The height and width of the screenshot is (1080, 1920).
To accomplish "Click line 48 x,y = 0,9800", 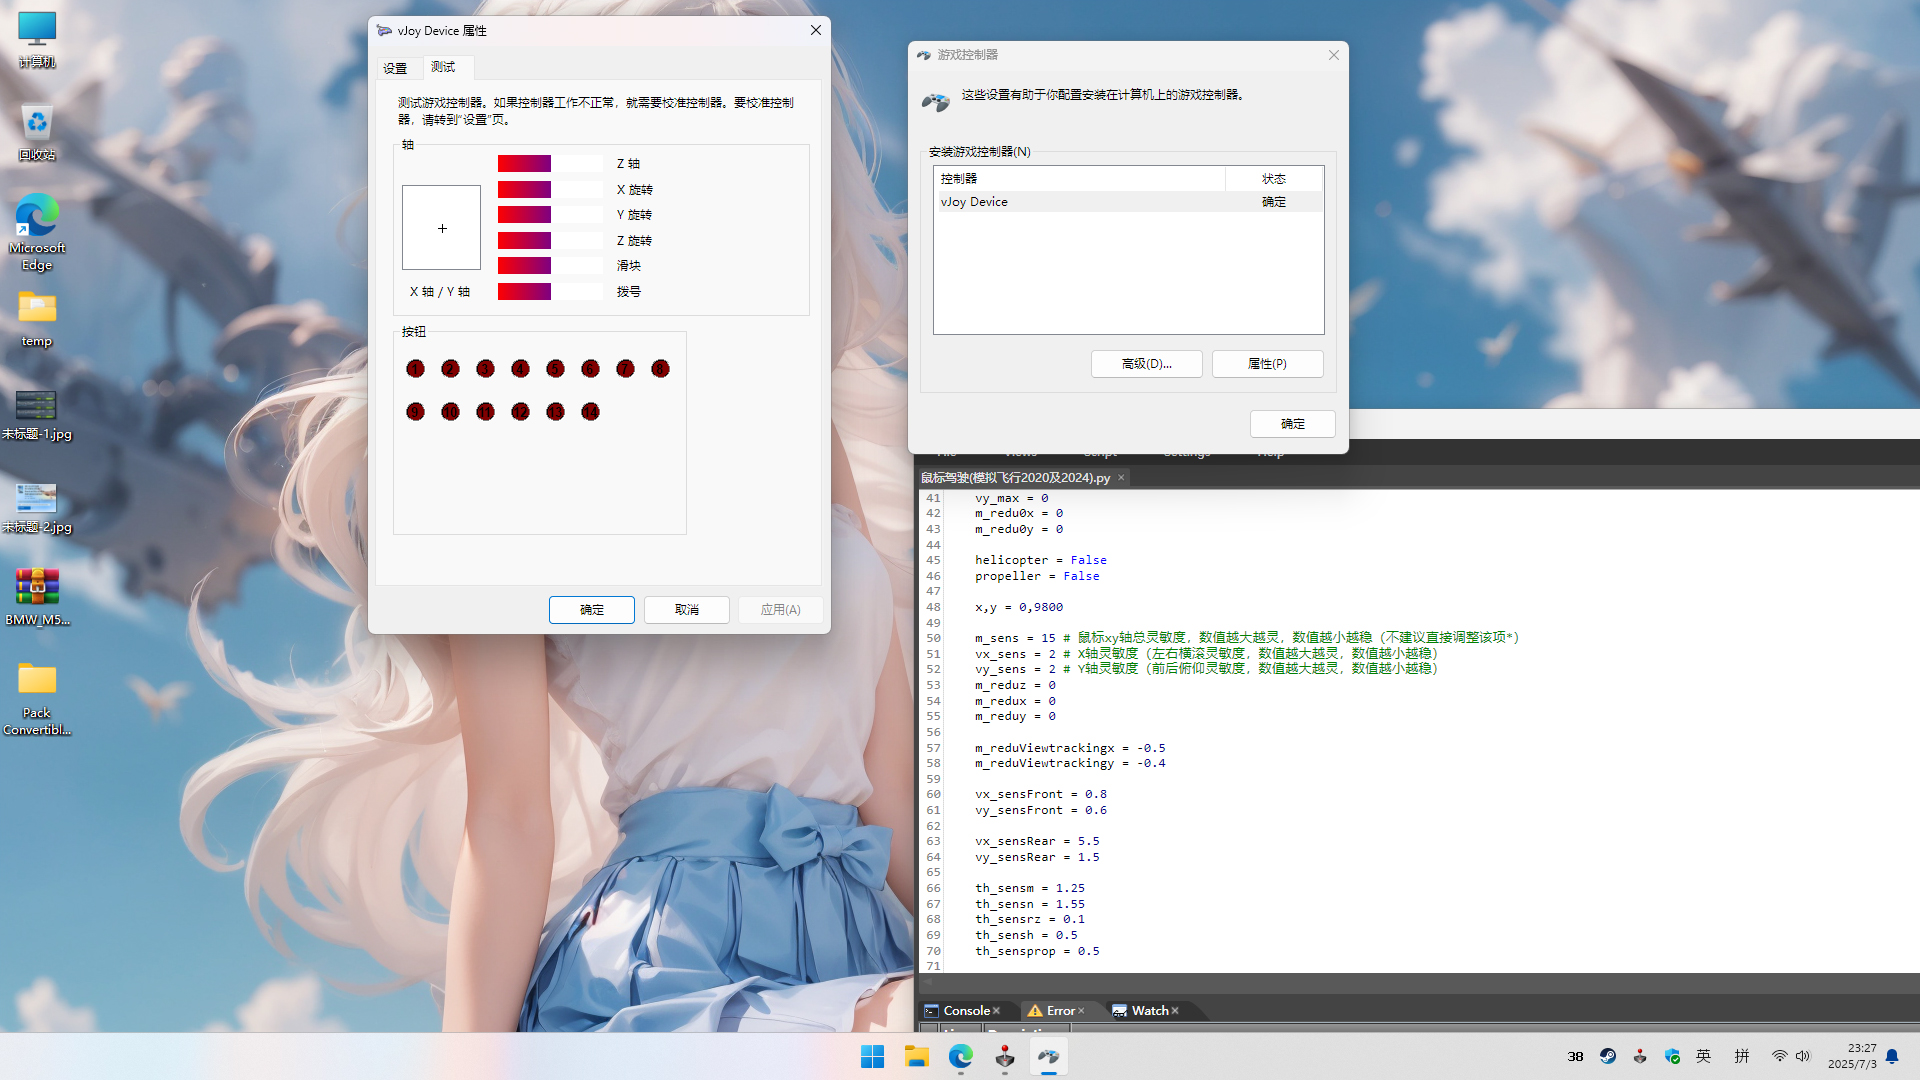I will [1019, 607].
